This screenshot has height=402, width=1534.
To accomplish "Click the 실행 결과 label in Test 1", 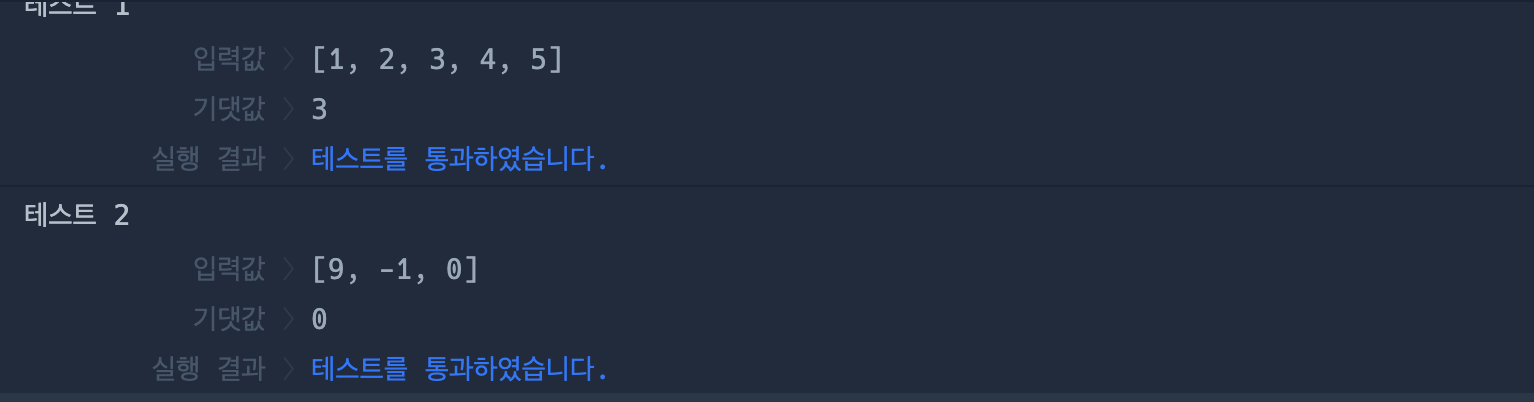I will tap(208, 159).
